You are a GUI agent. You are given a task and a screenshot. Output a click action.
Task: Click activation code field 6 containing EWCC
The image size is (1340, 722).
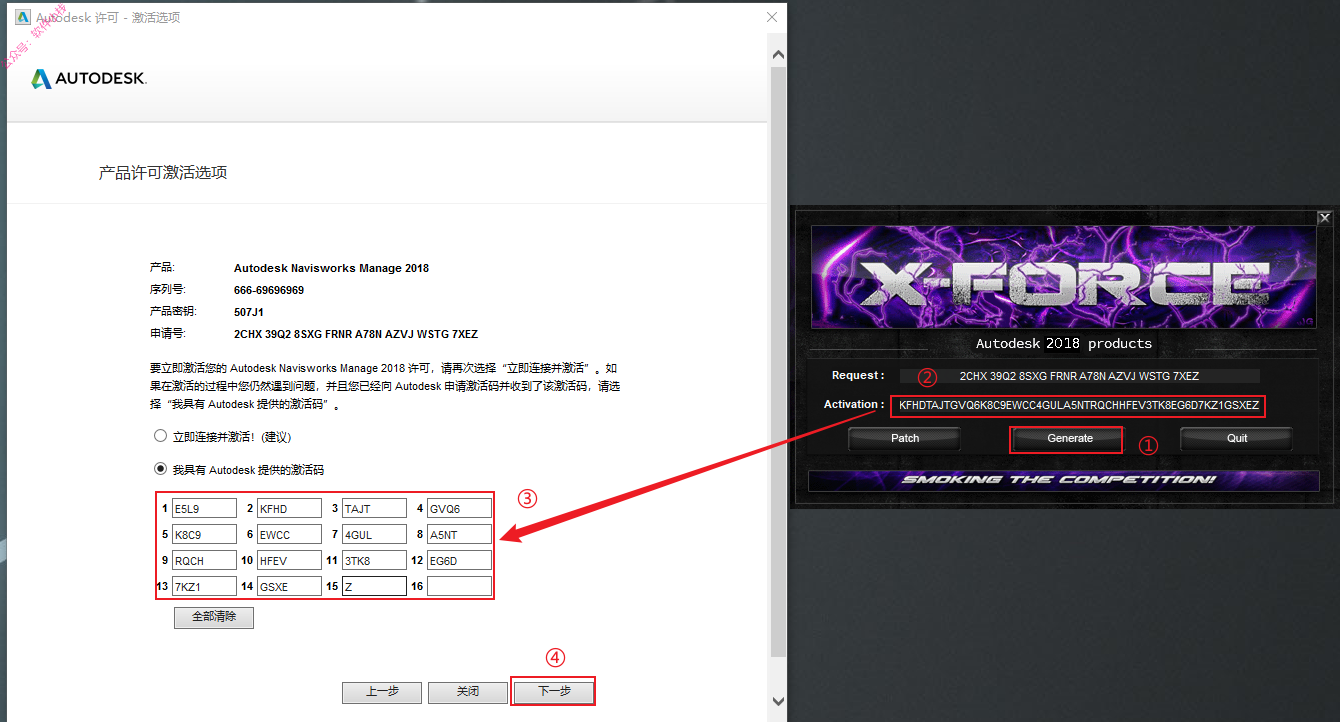tap(289, 534)
